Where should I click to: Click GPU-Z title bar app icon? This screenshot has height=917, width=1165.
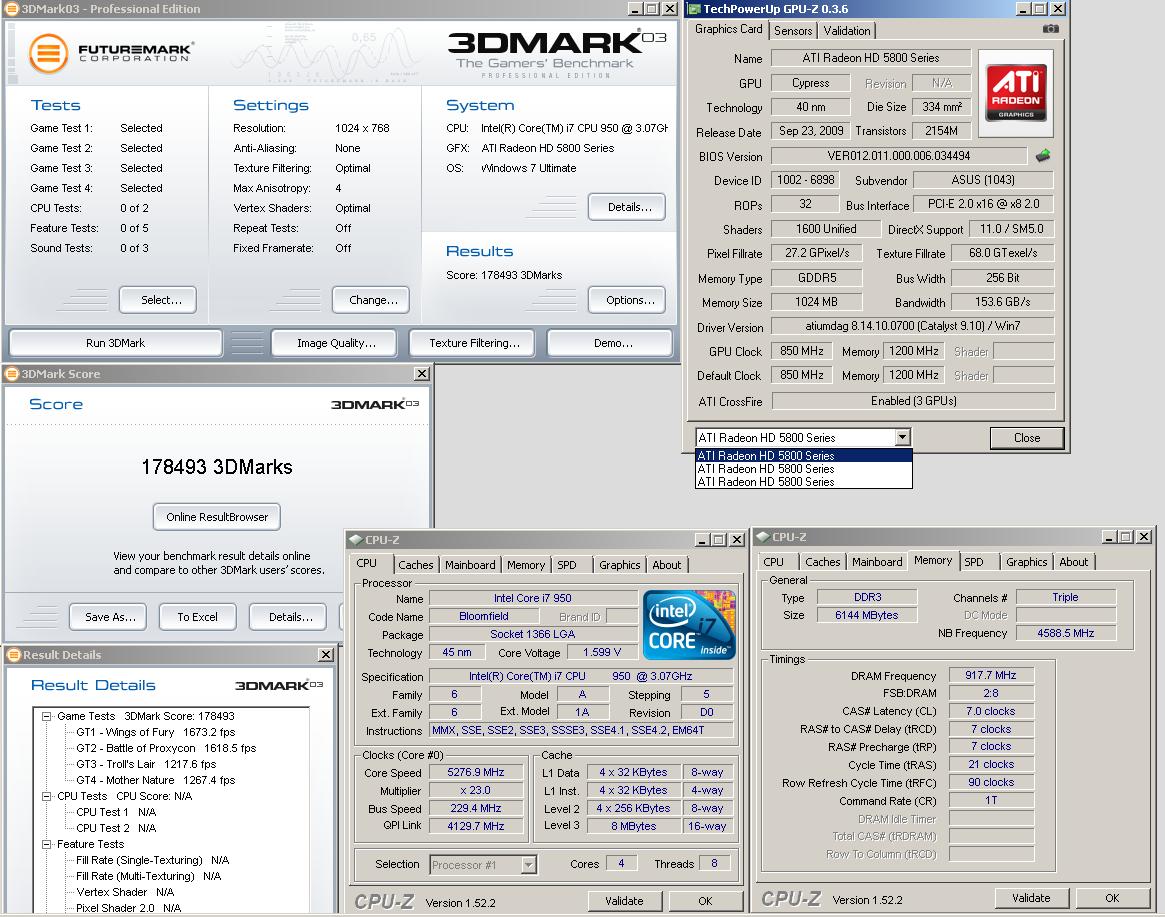click(694, 9)
